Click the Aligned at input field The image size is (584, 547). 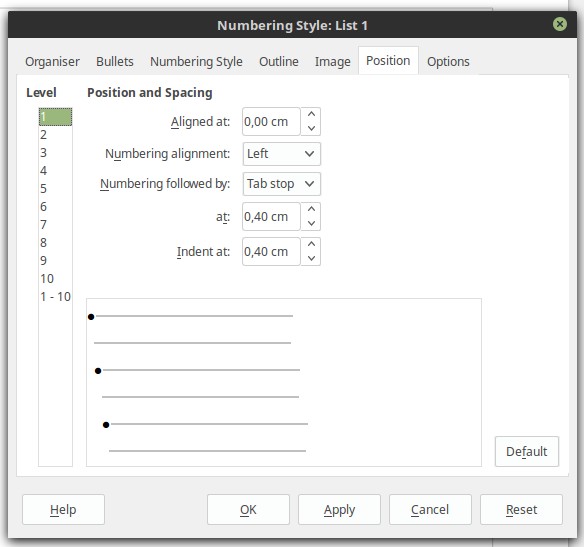(x=271, y=122)
